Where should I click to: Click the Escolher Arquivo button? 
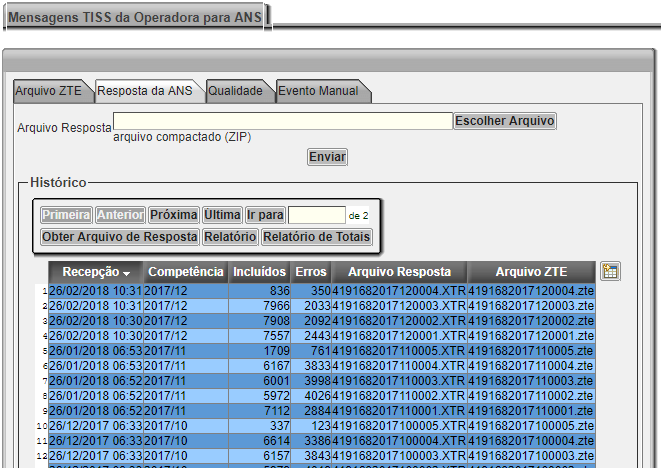tap(504, 121)
